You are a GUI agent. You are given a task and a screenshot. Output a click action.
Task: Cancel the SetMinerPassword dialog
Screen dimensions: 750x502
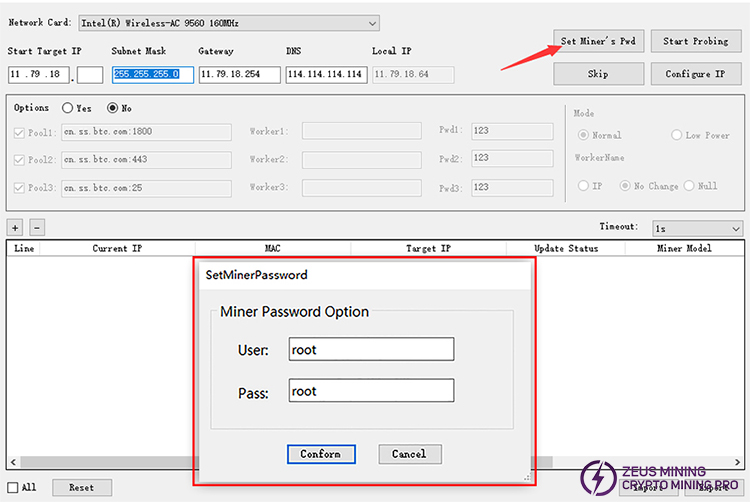point(408,454)
